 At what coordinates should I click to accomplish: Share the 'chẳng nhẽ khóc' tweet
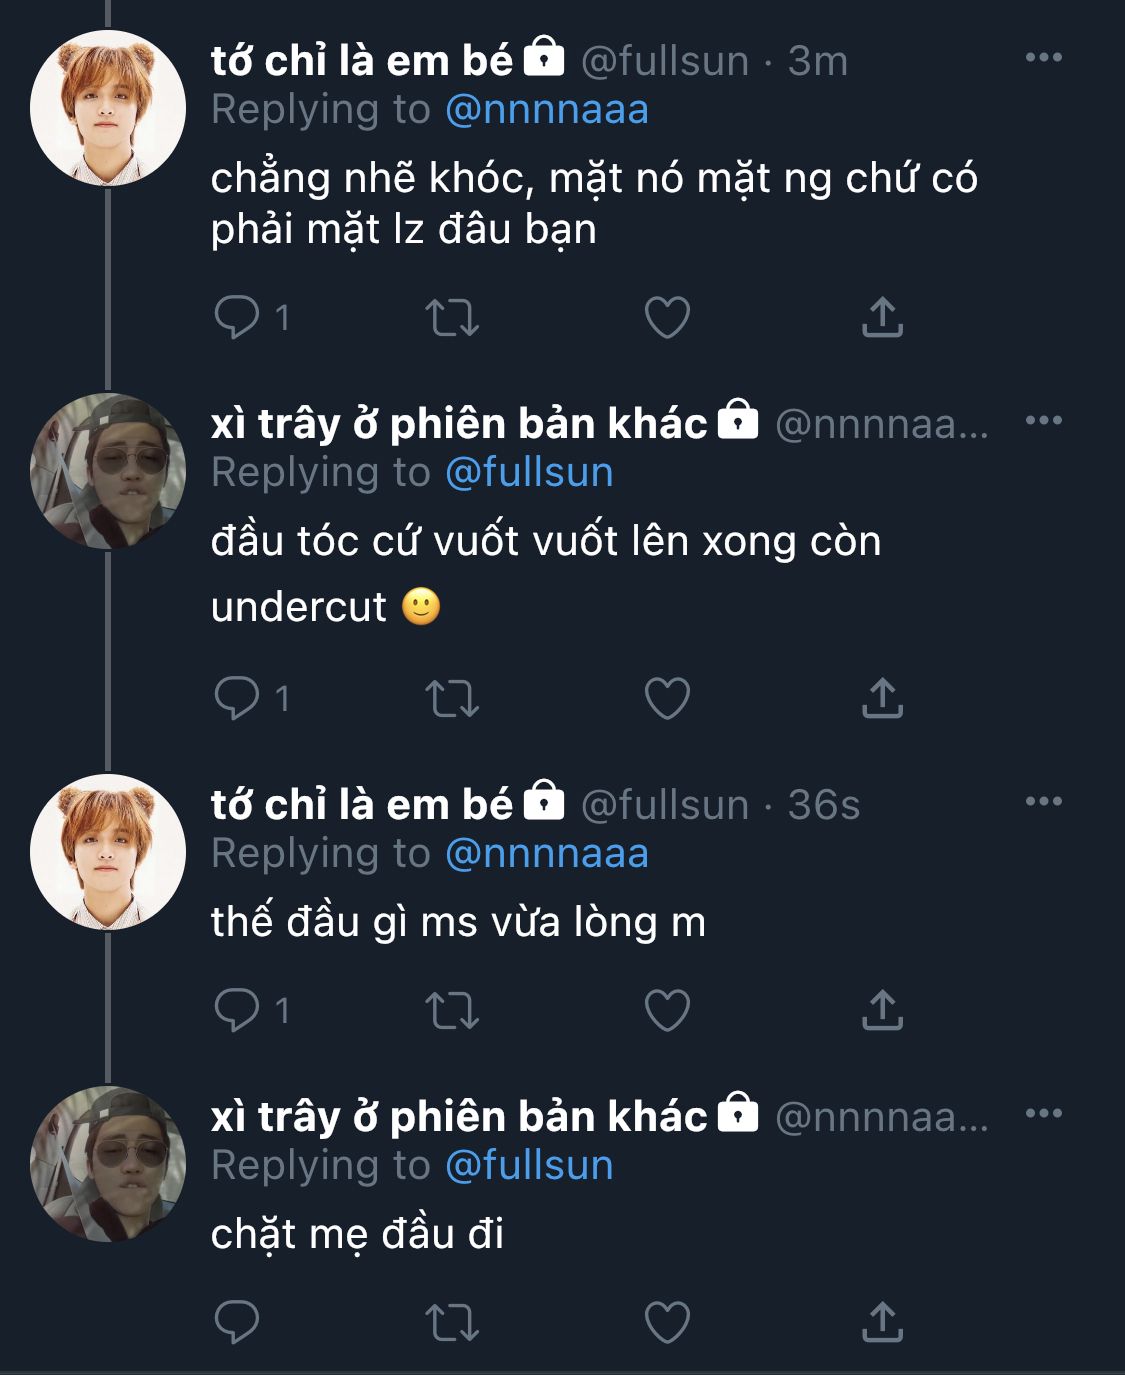tap(882, 317)
